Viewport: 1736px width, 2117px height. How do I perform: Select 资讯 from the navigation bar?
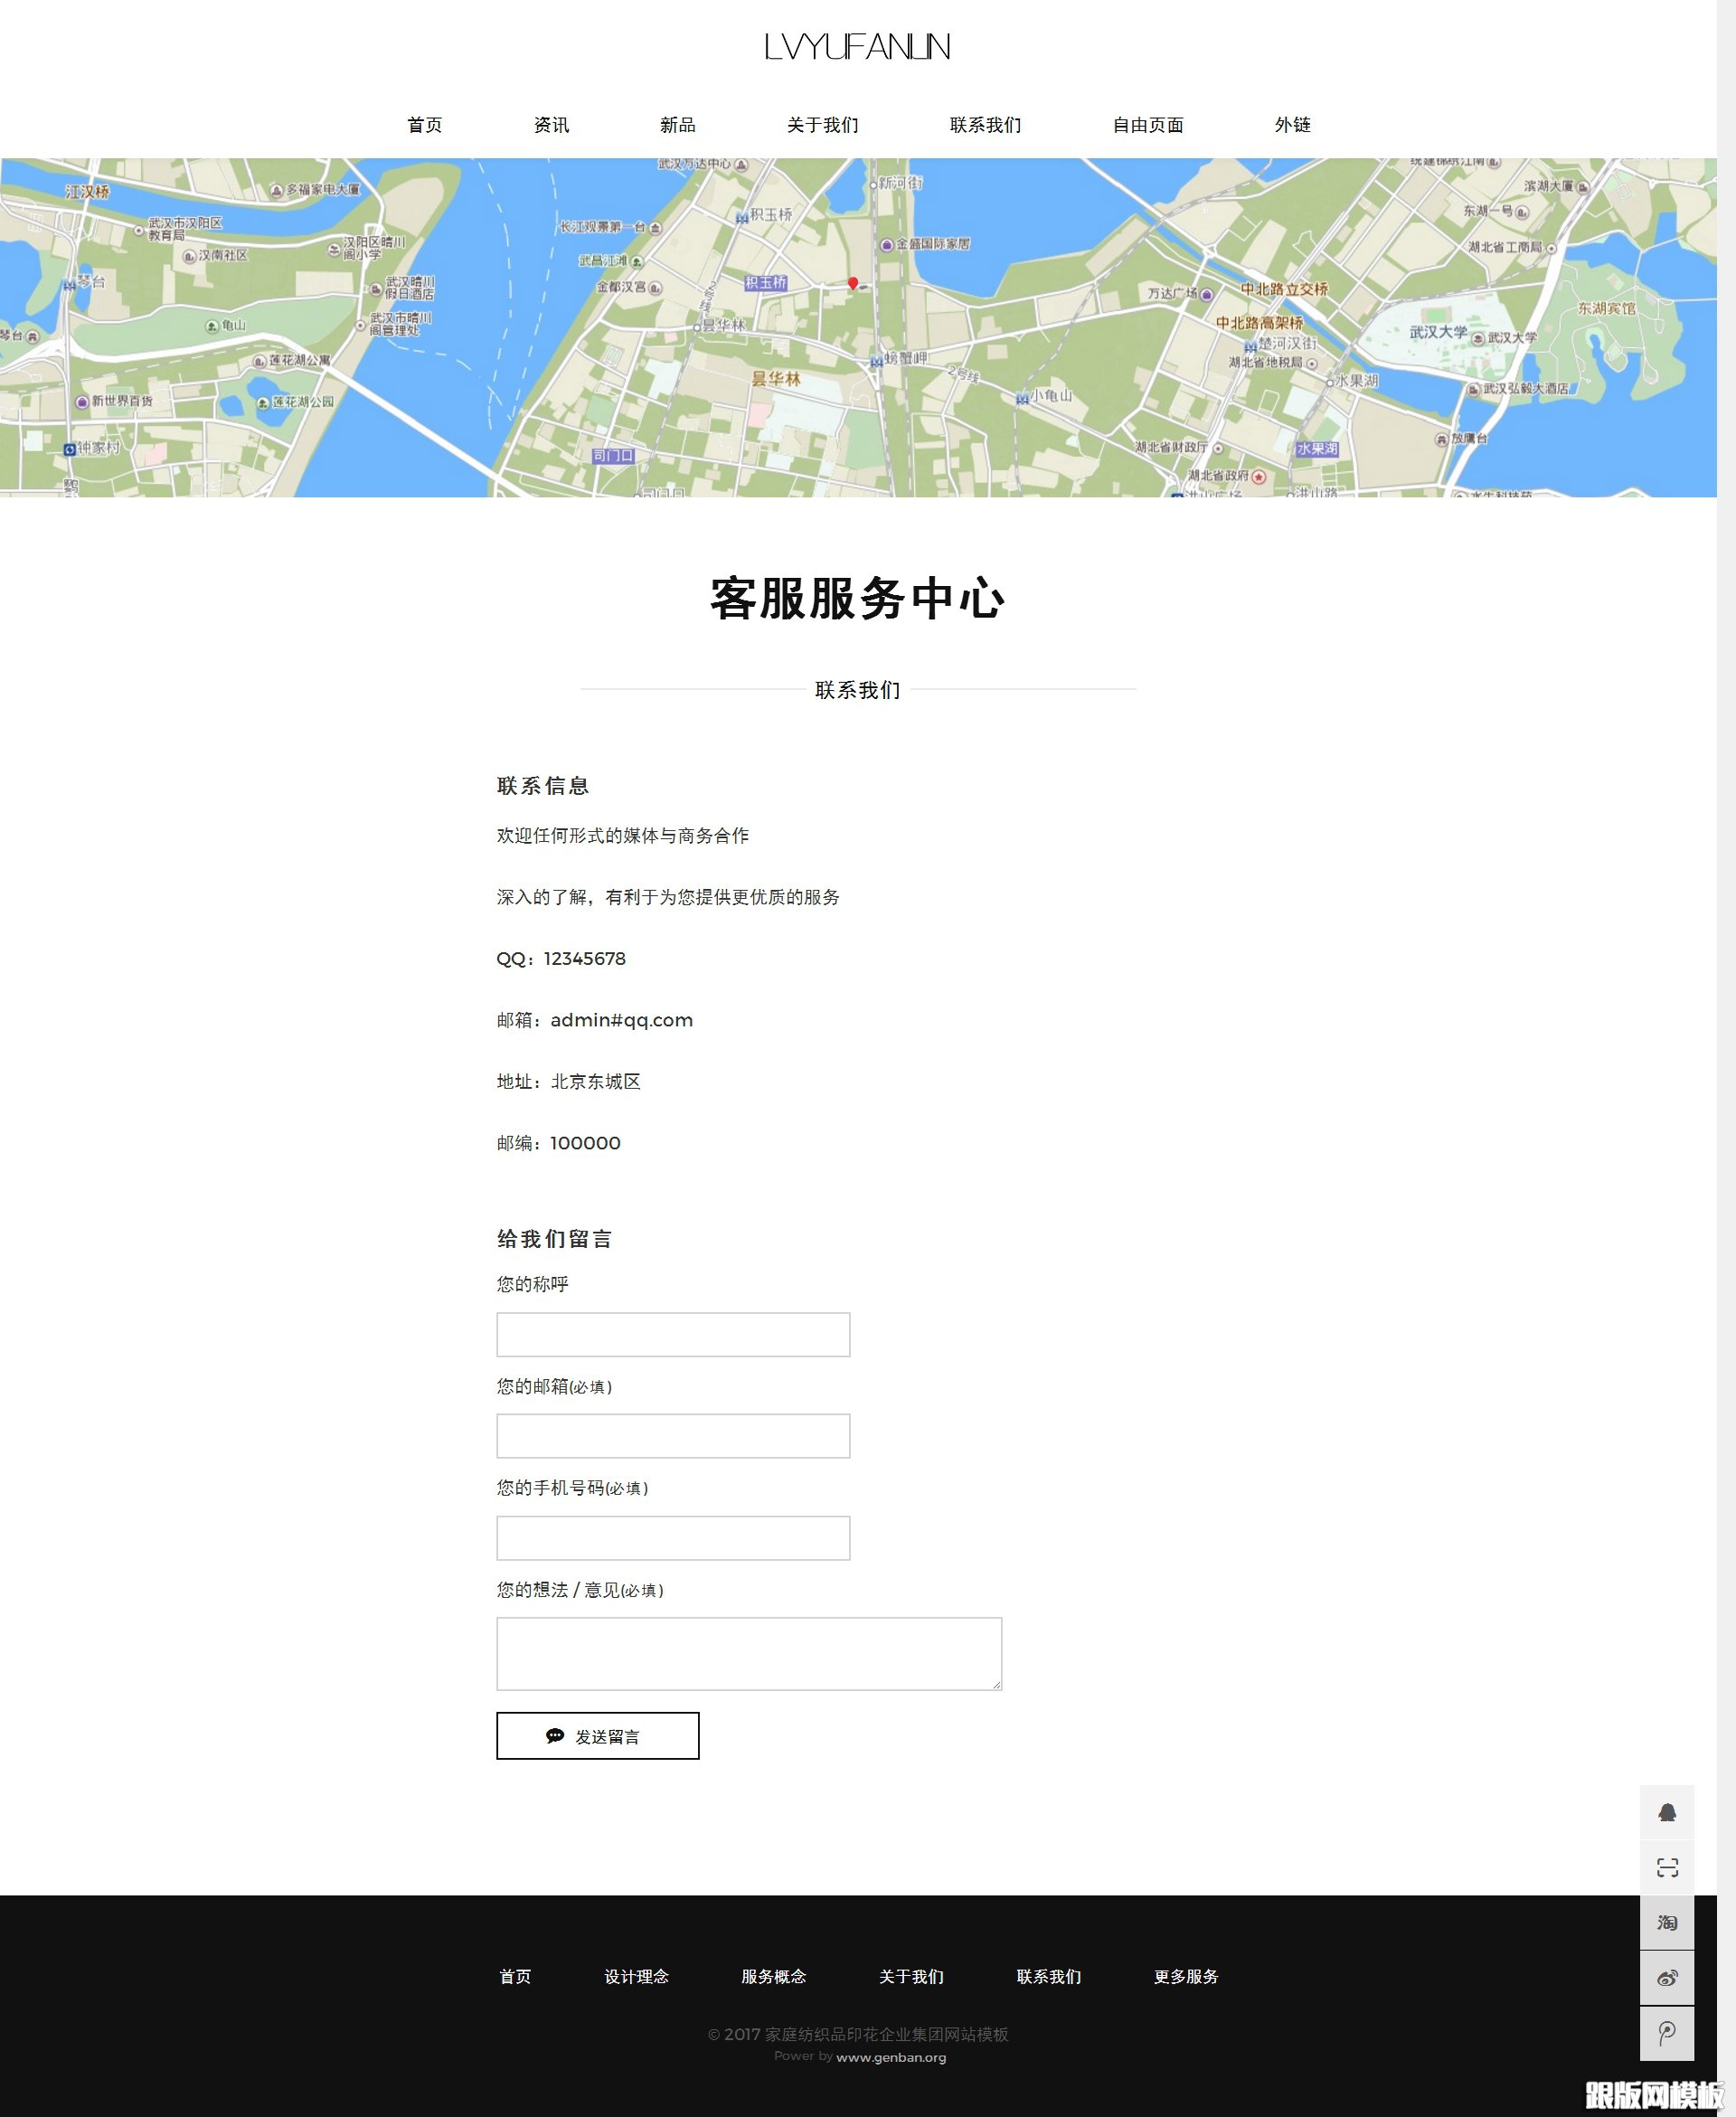click(x=551, y=125)
